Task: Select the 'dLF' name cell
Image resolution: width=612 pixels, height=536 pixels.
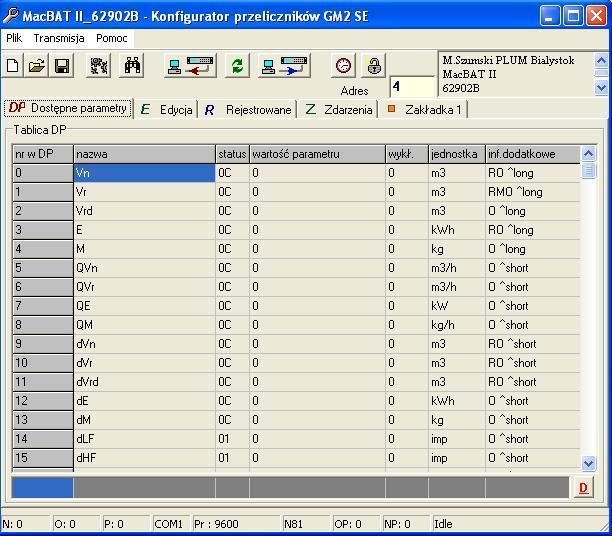Action: (144, 439)
